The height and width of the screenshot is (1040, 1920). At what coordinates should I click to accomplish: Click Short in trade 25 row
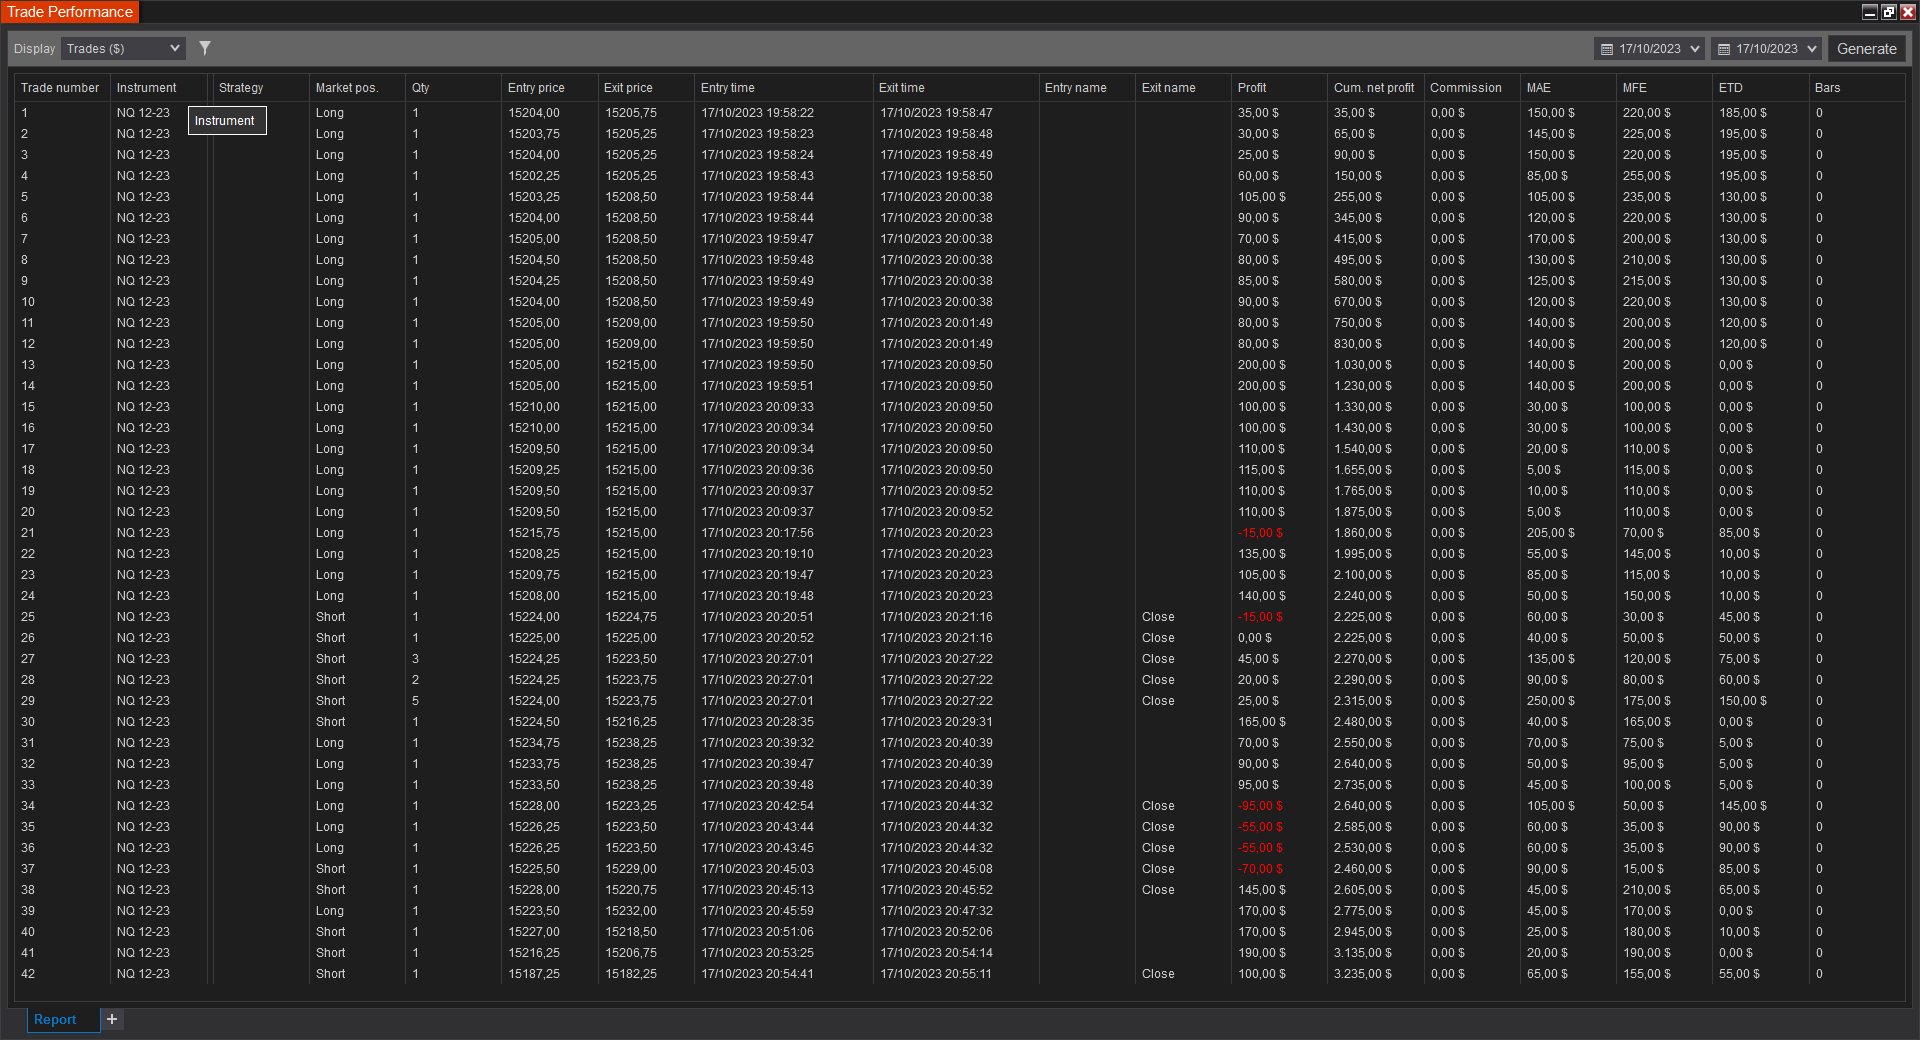coord(331,617)
